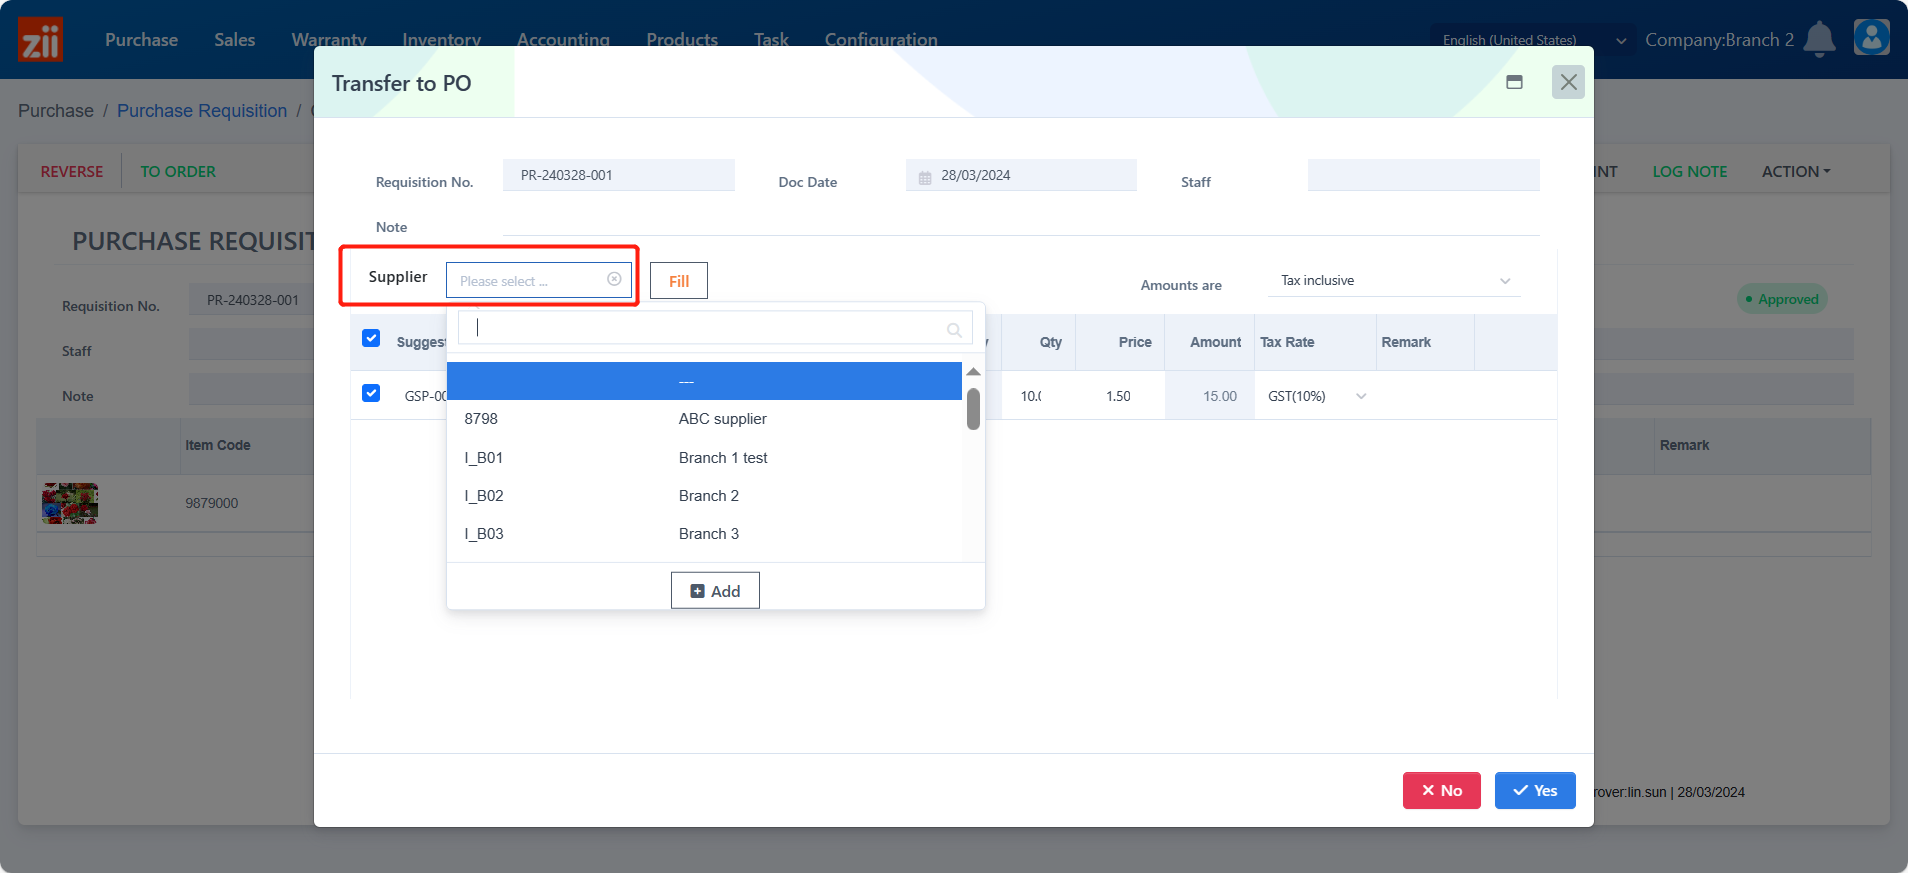Select supplier I_B02 Branch 2
Image resolution: width=1908 pixels, height=873 pixels.
(x=704, y=496)
